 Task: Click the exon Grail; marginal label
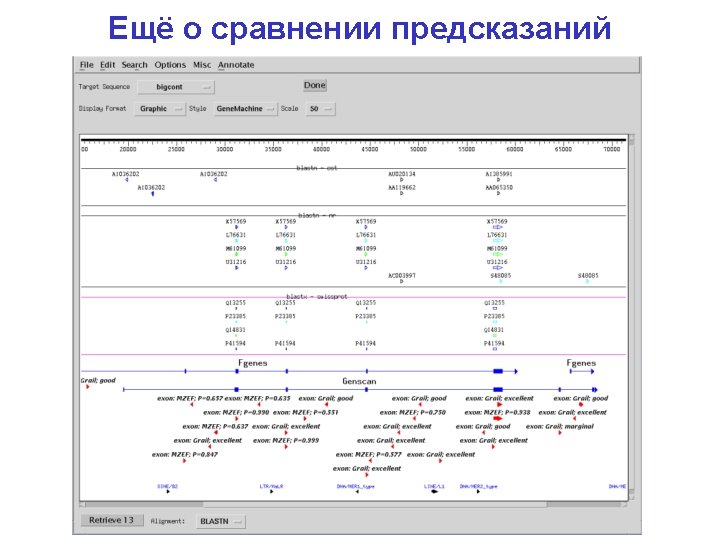560,426
